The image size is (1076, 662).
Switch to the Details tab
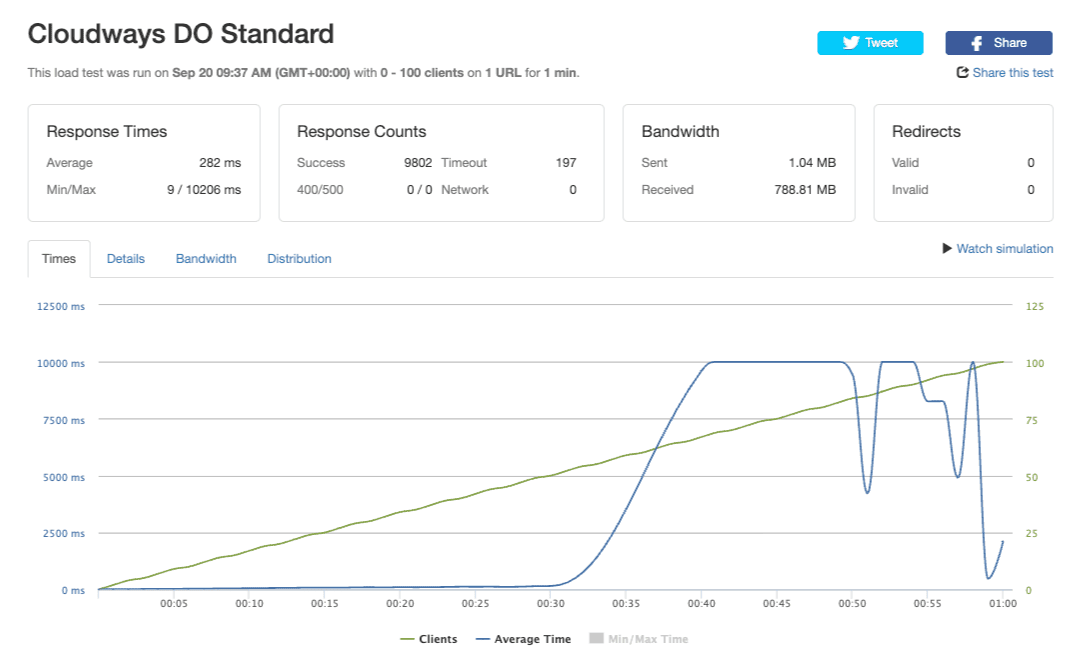pos(126,259)
